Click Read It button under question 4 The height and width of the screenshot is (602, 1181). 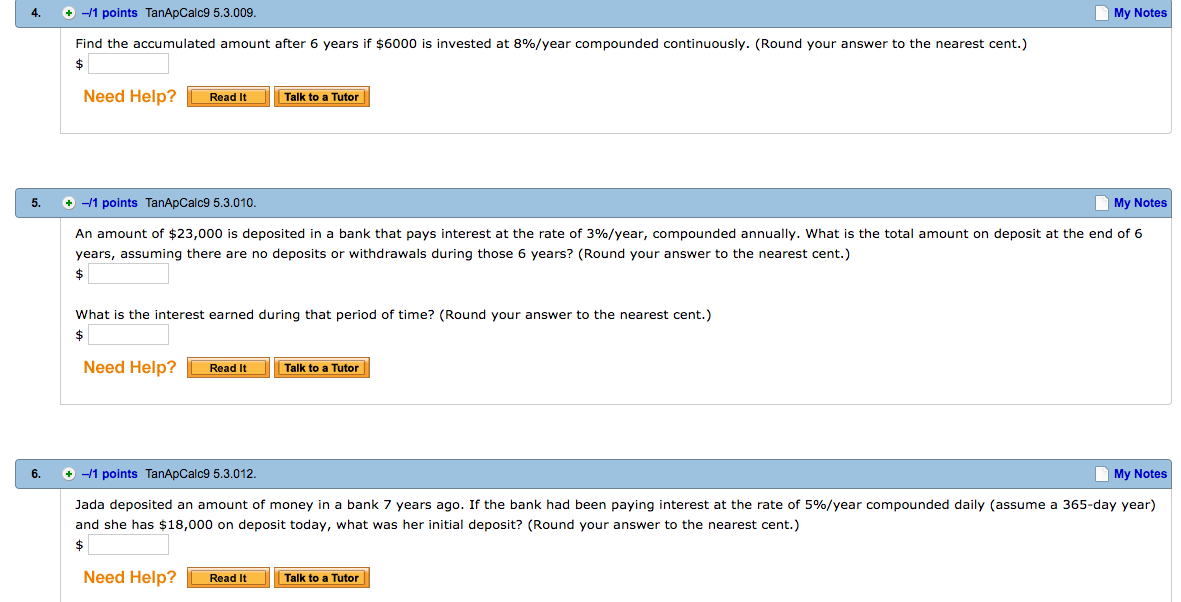point(228,97)
